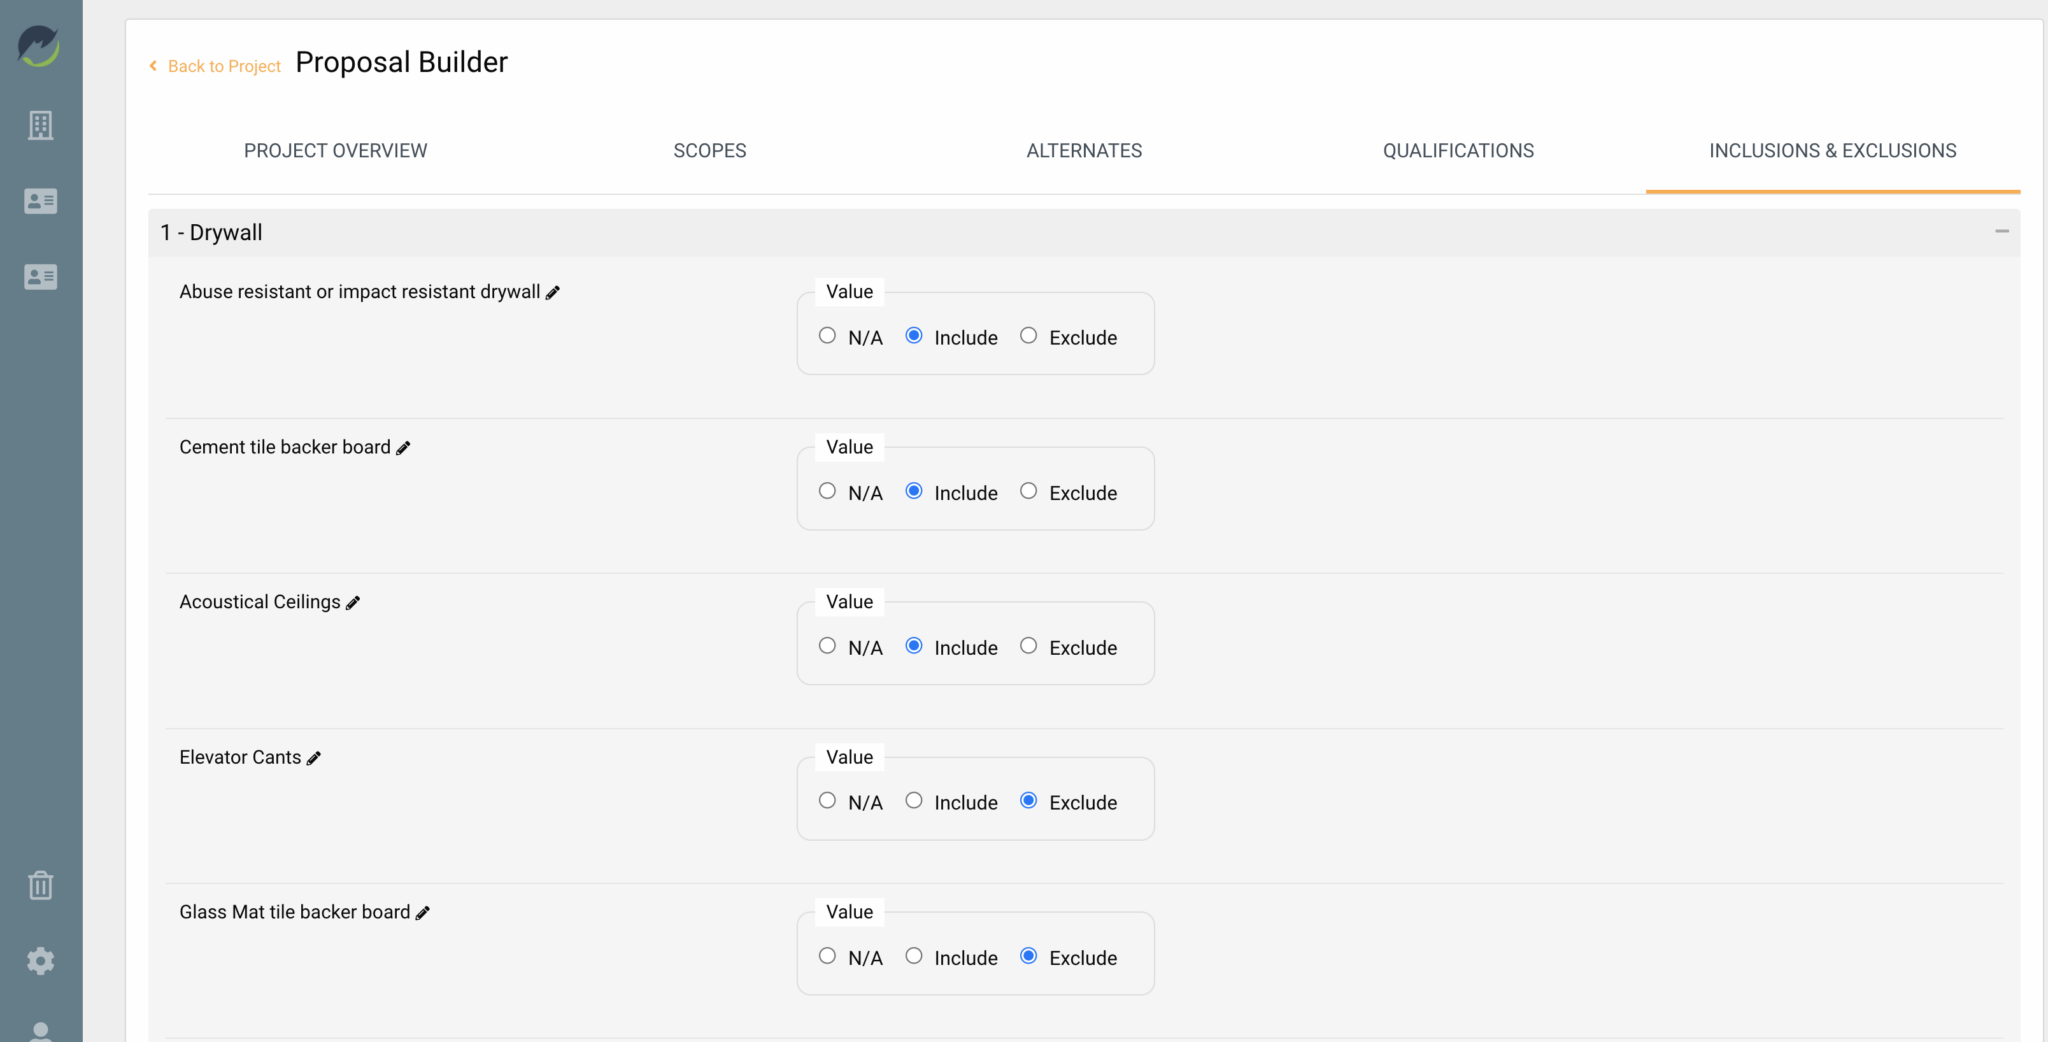Edit the Abuse resistant drywall item name
Screen dimensions: 2048x1042
pos(553,292)
